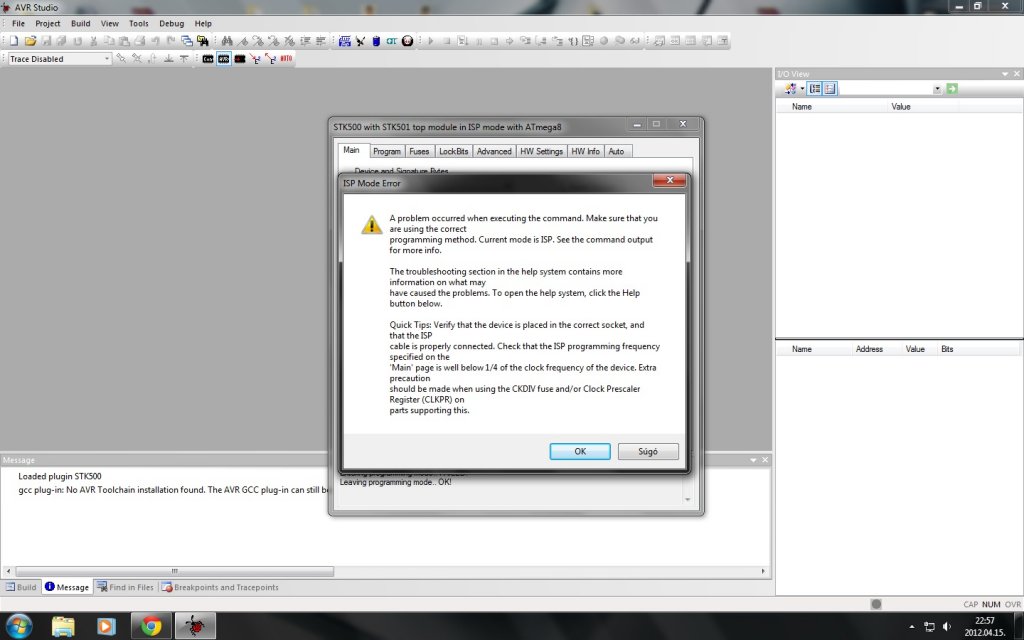Viewport: 1024px width, 640px height.
Task: Switch to the LockBits tab
Action: pyautogui.click(x=453, y=152)
